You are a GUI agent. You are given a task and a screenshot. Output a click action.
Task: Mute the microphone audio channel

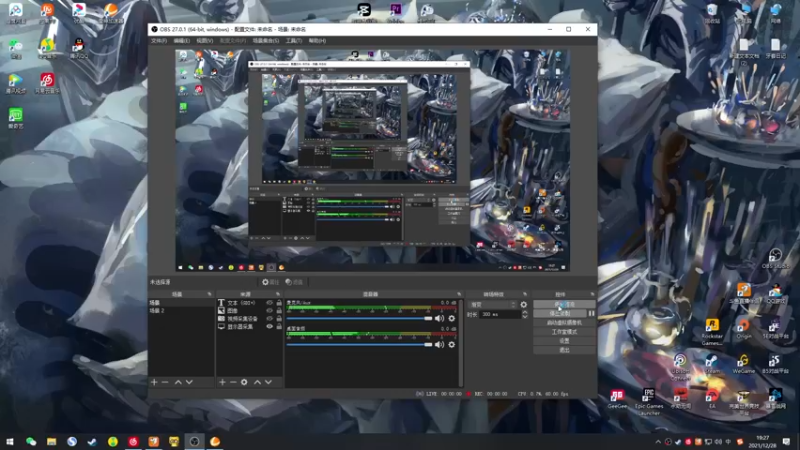439,318
